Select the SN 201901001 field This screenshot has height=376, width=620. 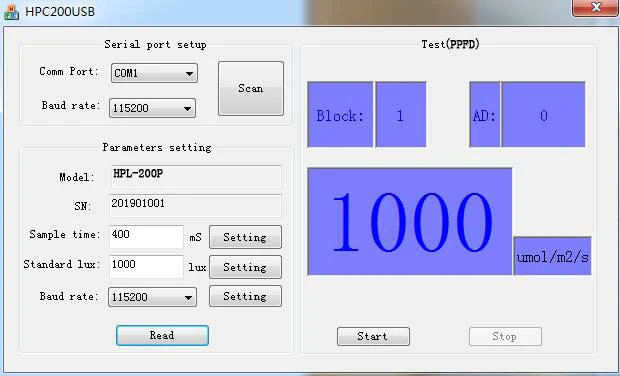click(x=195, y=206)
